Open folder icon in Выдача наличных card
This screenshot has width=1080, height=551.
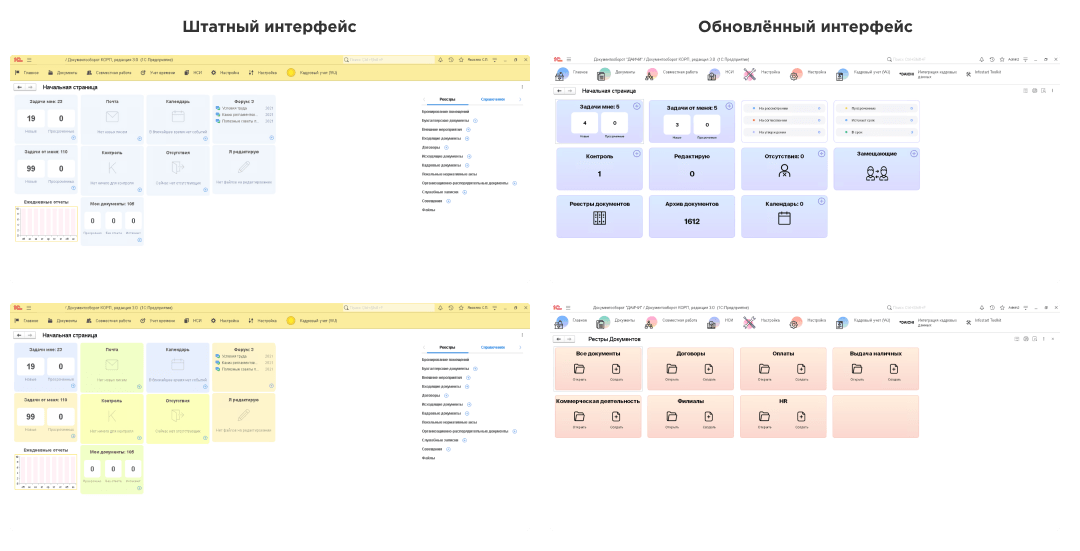[x=857, y=369]
